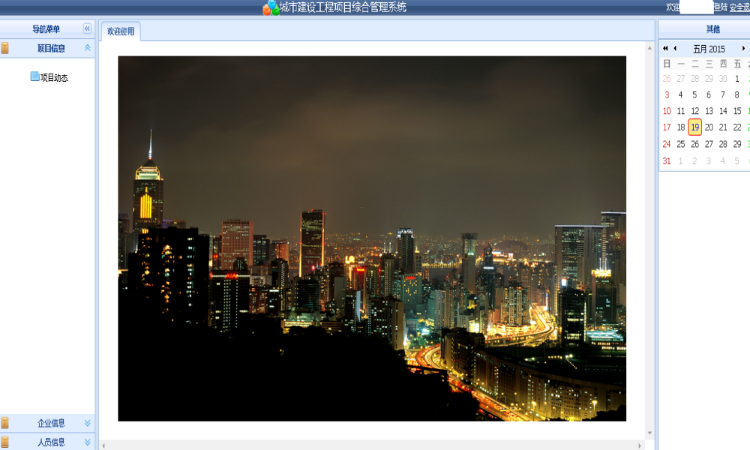
Task: Select Sunday date 17 in calendar
Action: (x=667, y=127)
